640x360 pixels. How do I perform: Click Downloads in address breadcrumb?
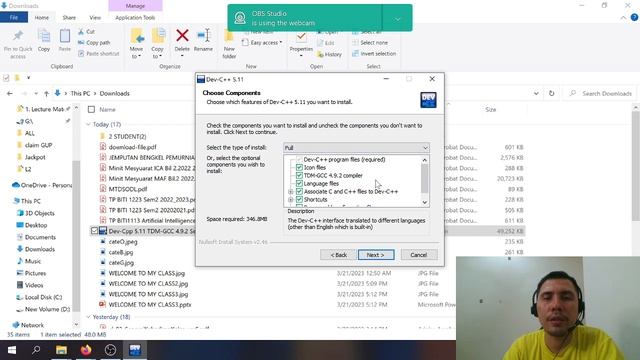(x=114, y=93)
